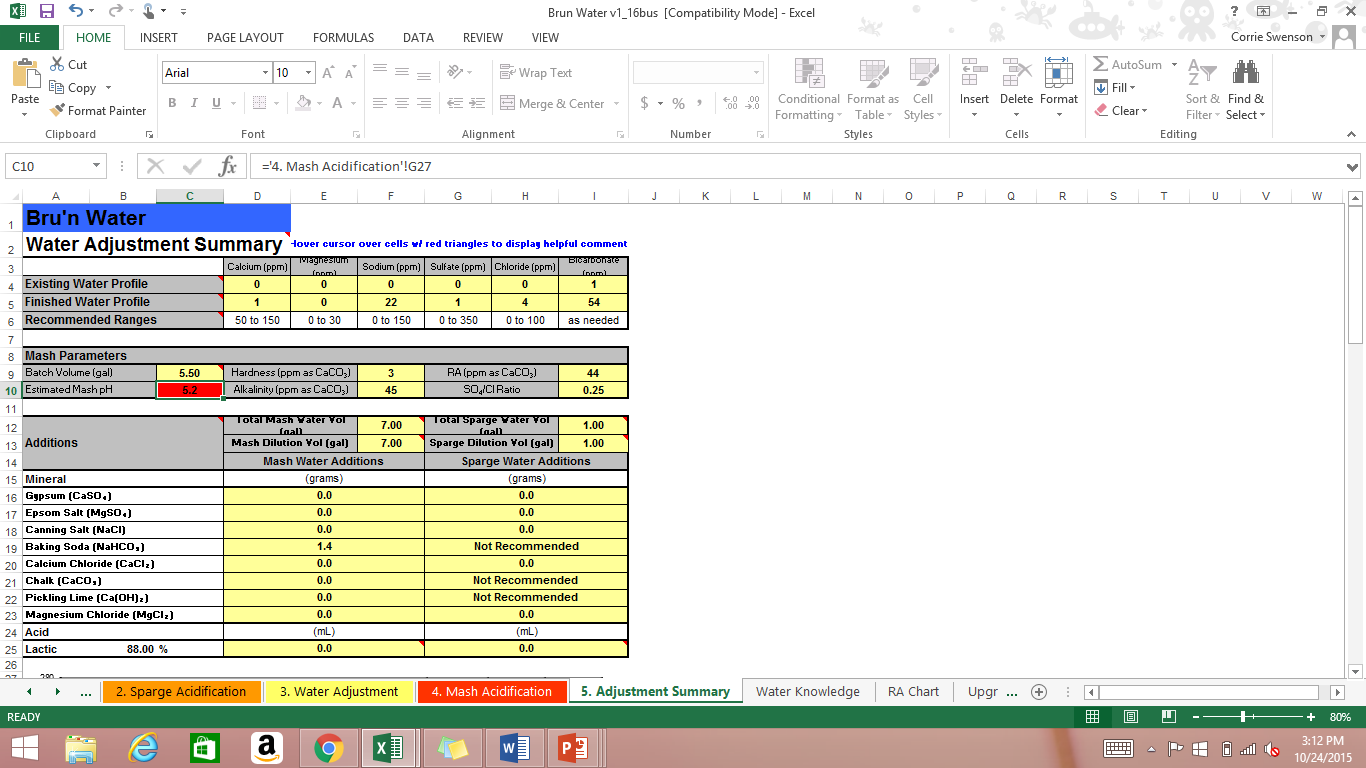
Task: Click insert function fx icon
Action: [x=228, y=166]
